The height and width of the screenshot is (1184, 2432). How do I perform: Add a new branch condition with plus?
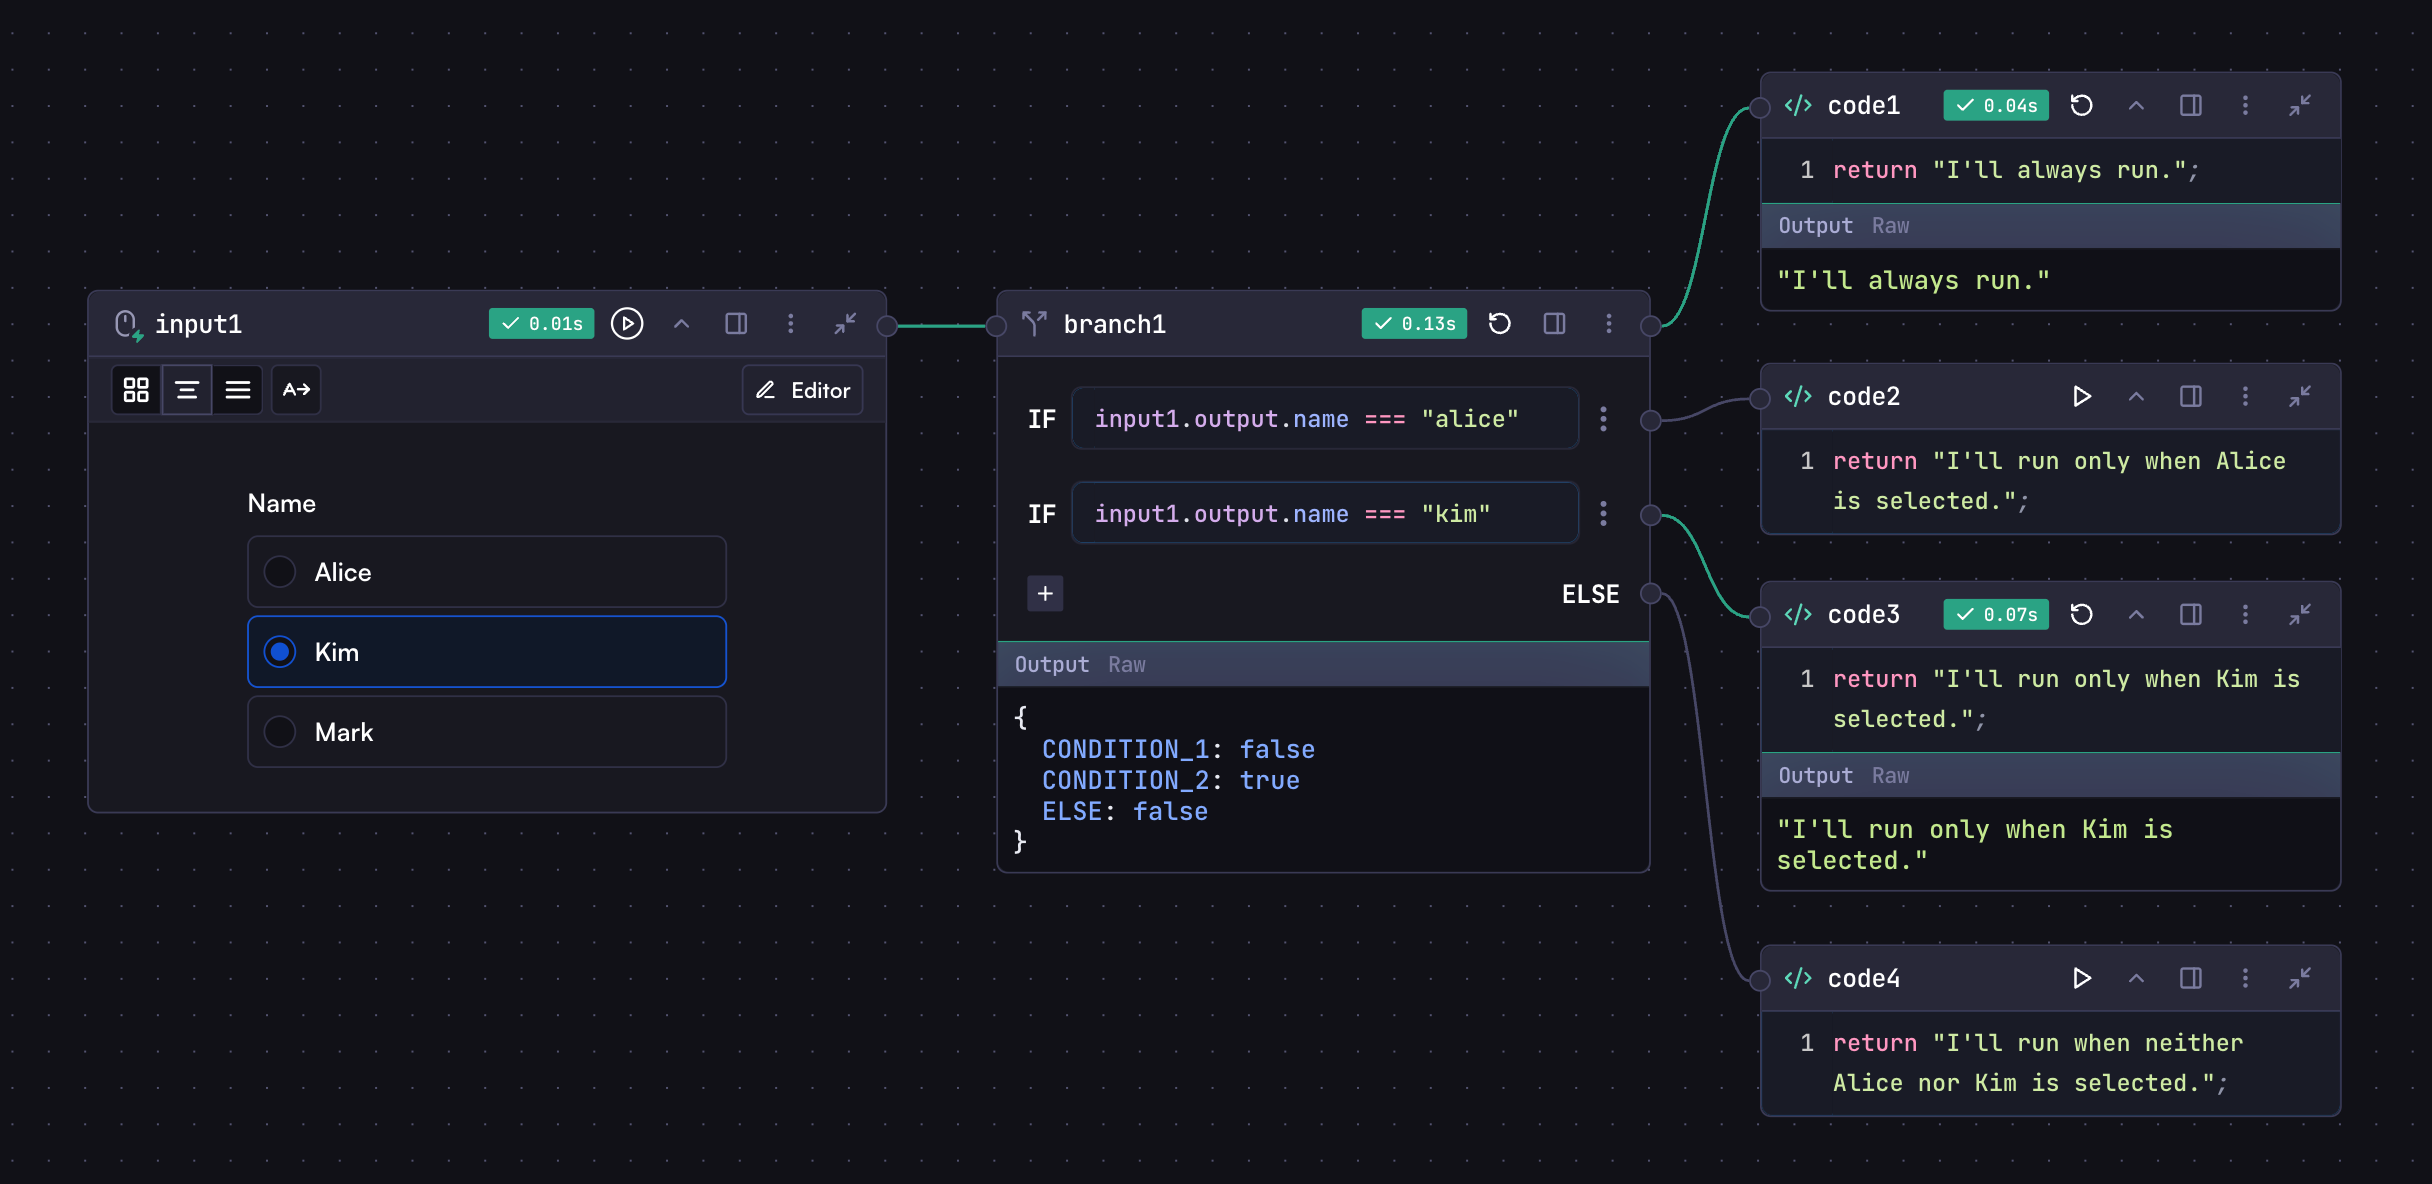1045,594
